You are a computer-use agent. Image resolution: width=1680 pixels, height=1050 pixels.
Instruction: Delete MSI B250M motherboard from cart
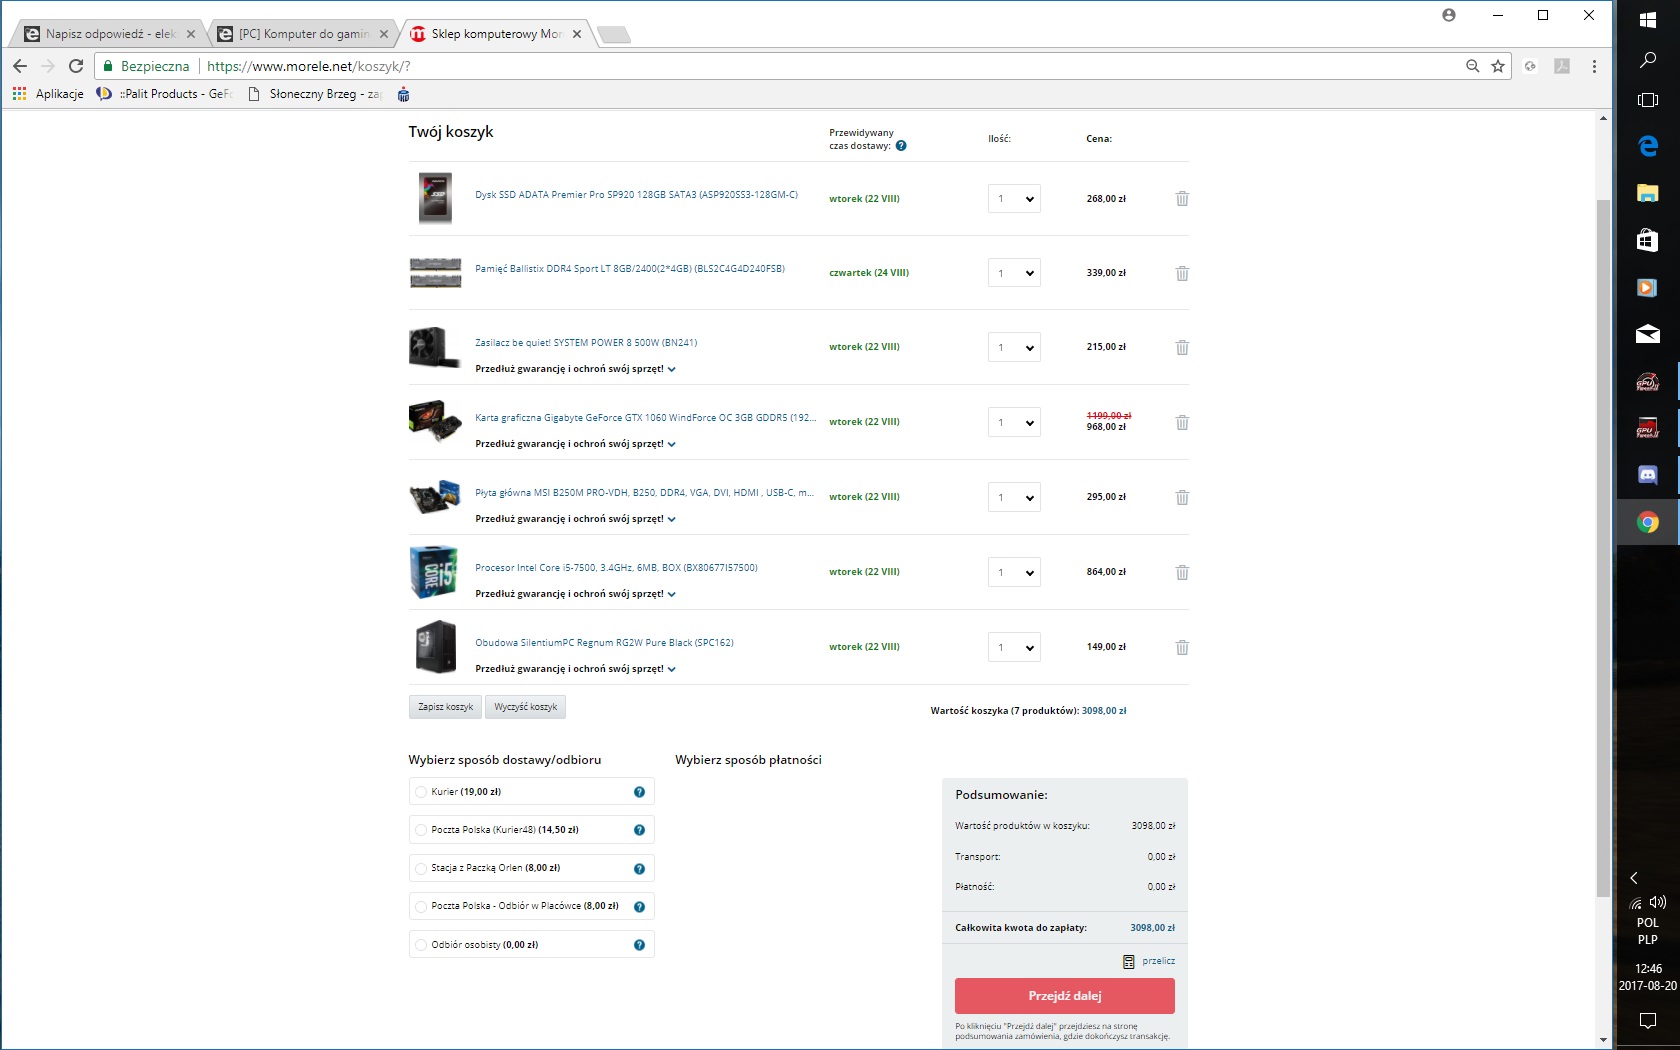coord(1182,497)
